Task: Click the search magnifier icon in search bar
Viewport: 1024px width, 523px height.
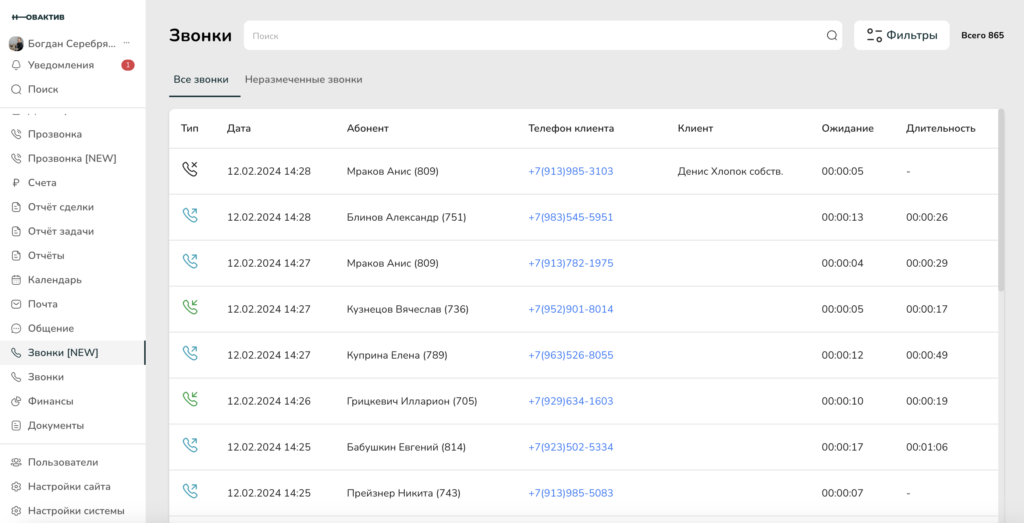Action: click(831, 36)
